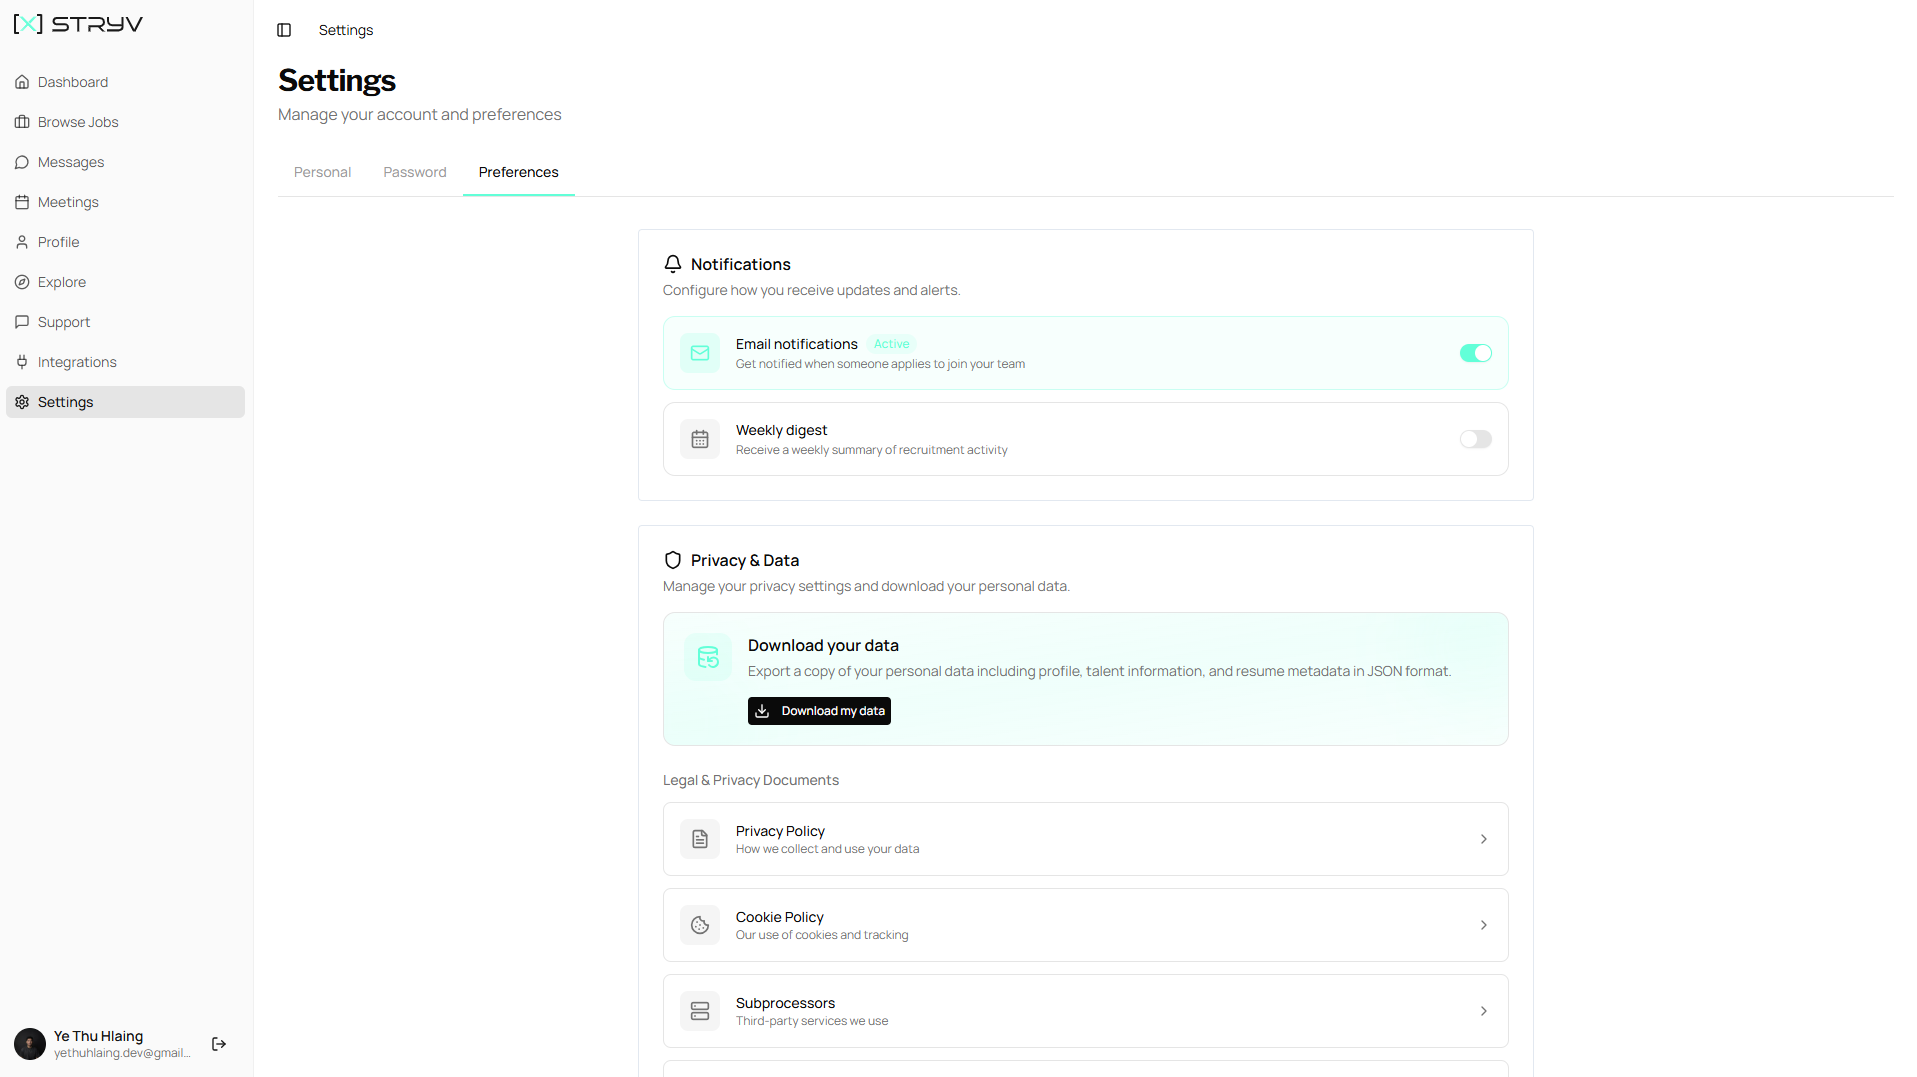
Task: Open Dashboard from the sidebar
Action: point(125,82)
